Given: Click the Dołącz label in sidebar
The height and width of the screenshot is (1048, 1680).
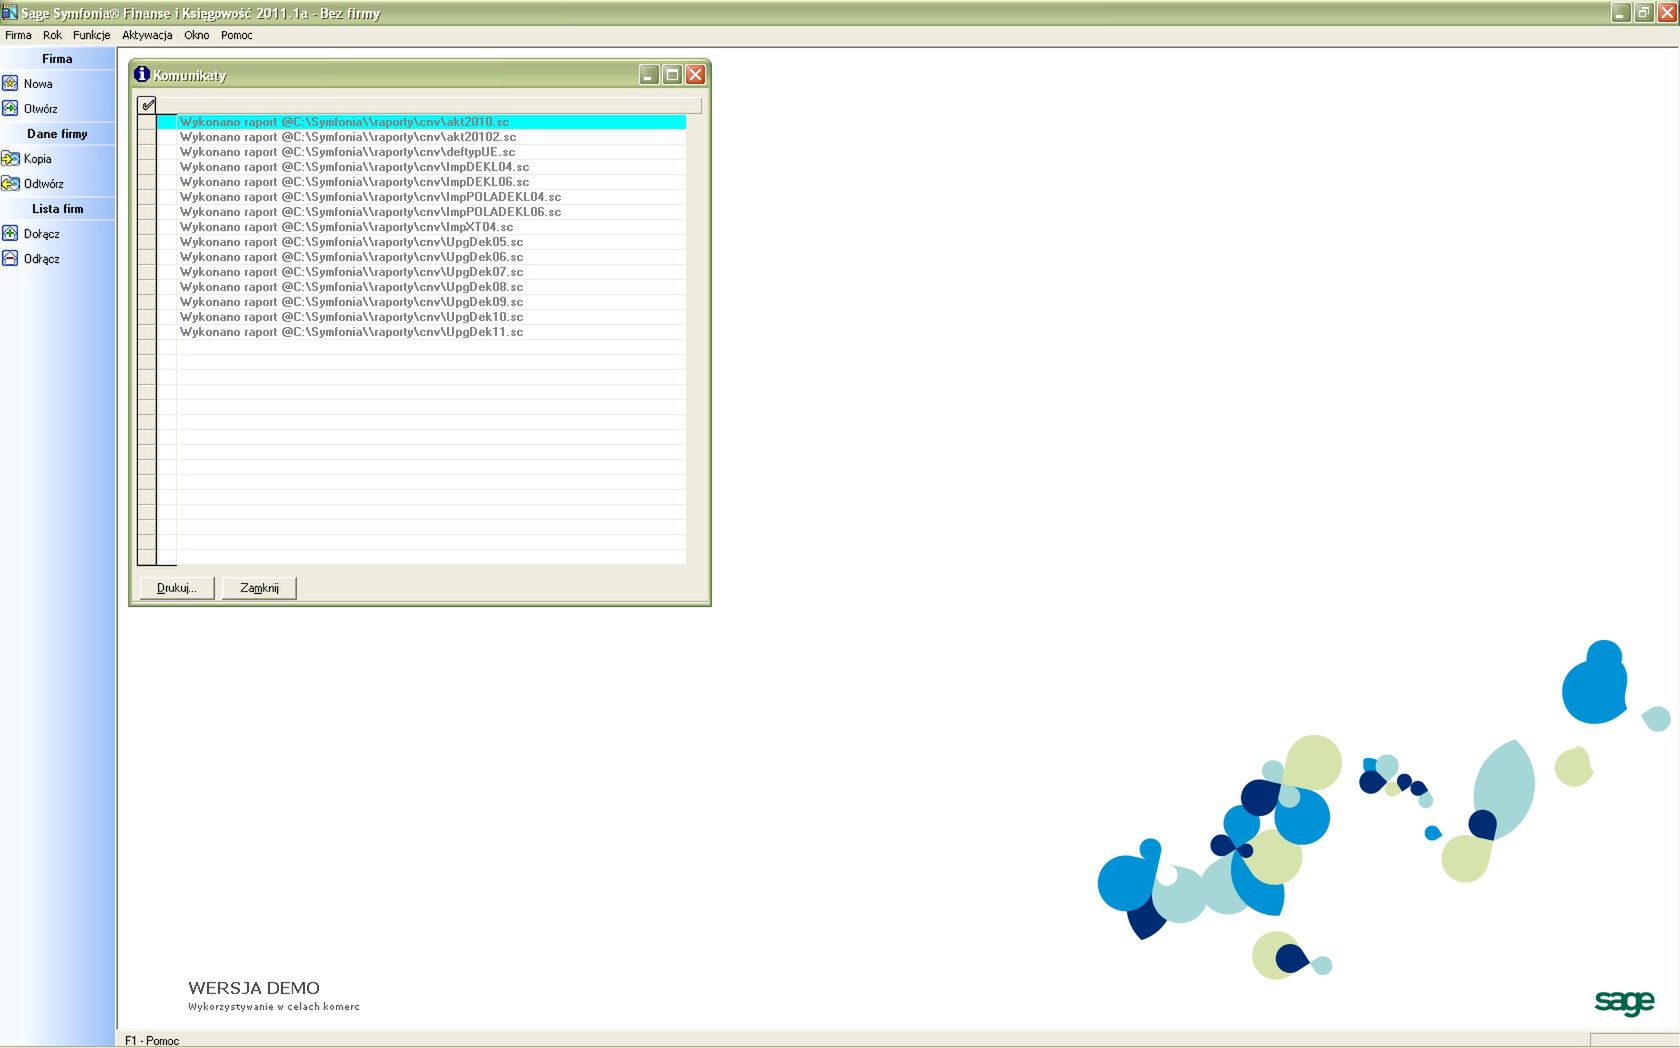Looking at the screenshot, I should coord(42,234).
